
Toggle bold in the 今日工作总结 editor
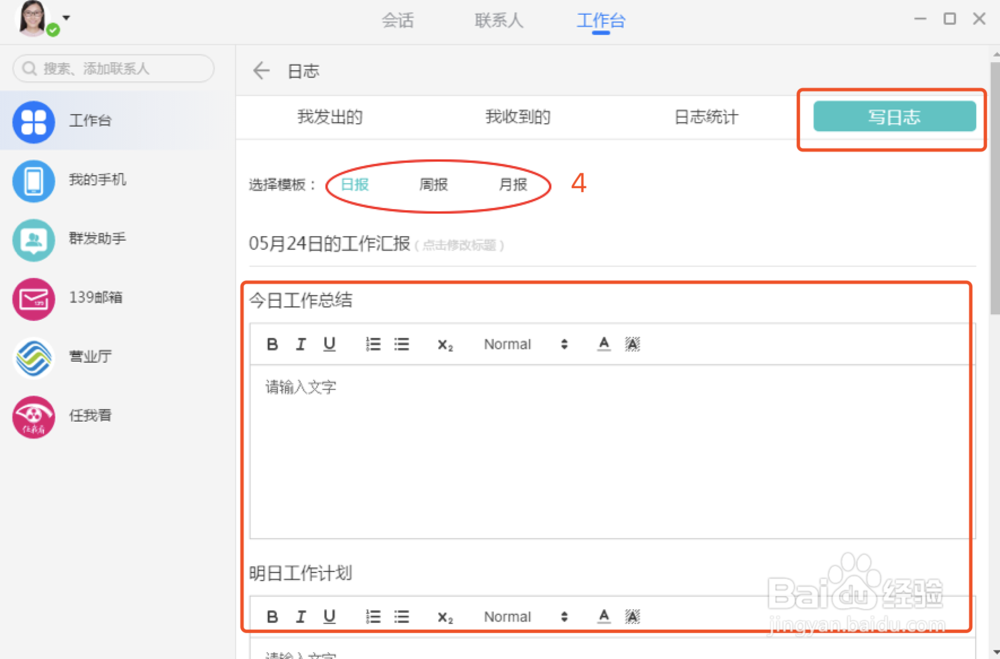(x=271, y=344)
